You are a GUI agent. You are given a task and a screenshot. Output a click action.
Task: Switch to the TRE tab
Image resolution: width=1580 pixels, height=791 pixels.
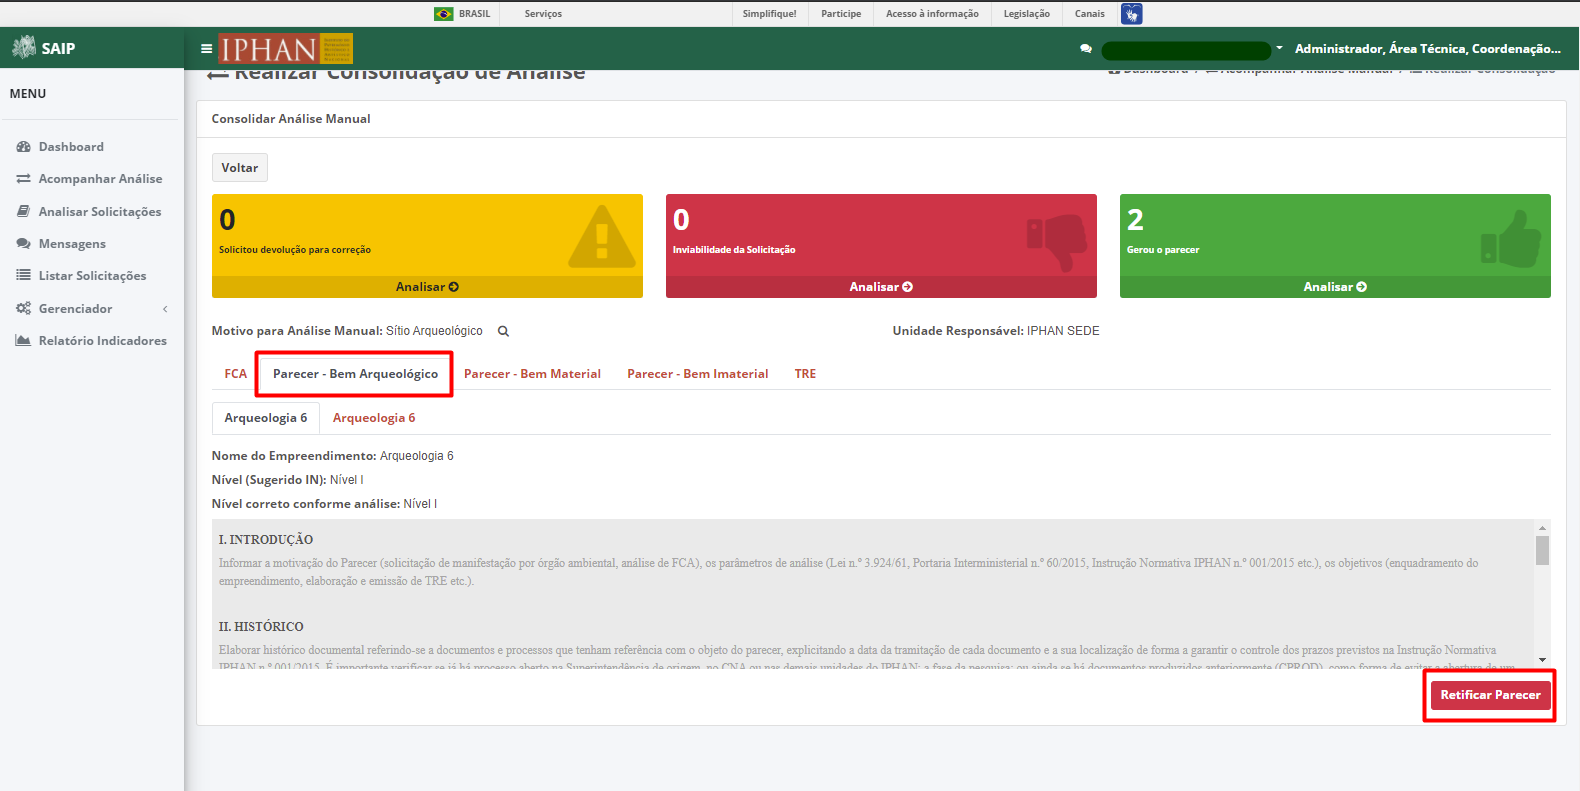tap(805, 374)
